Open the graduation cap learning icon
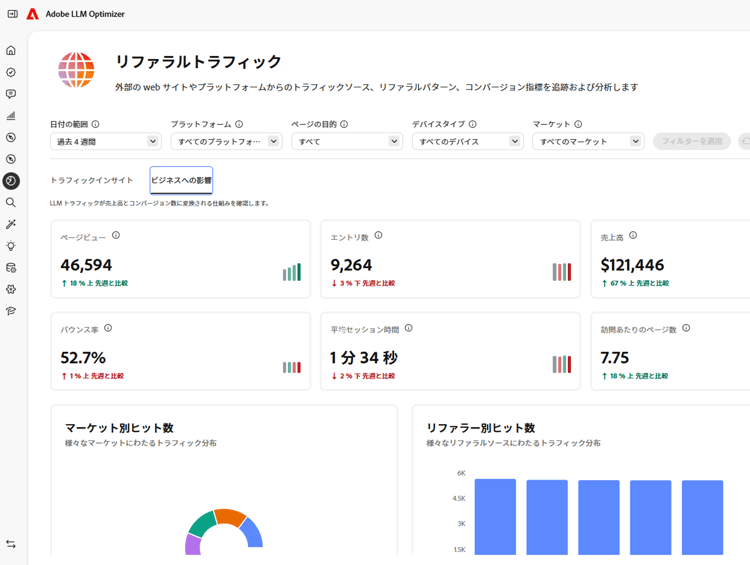Viewport: 750px width, 565px height. point(11,311)
